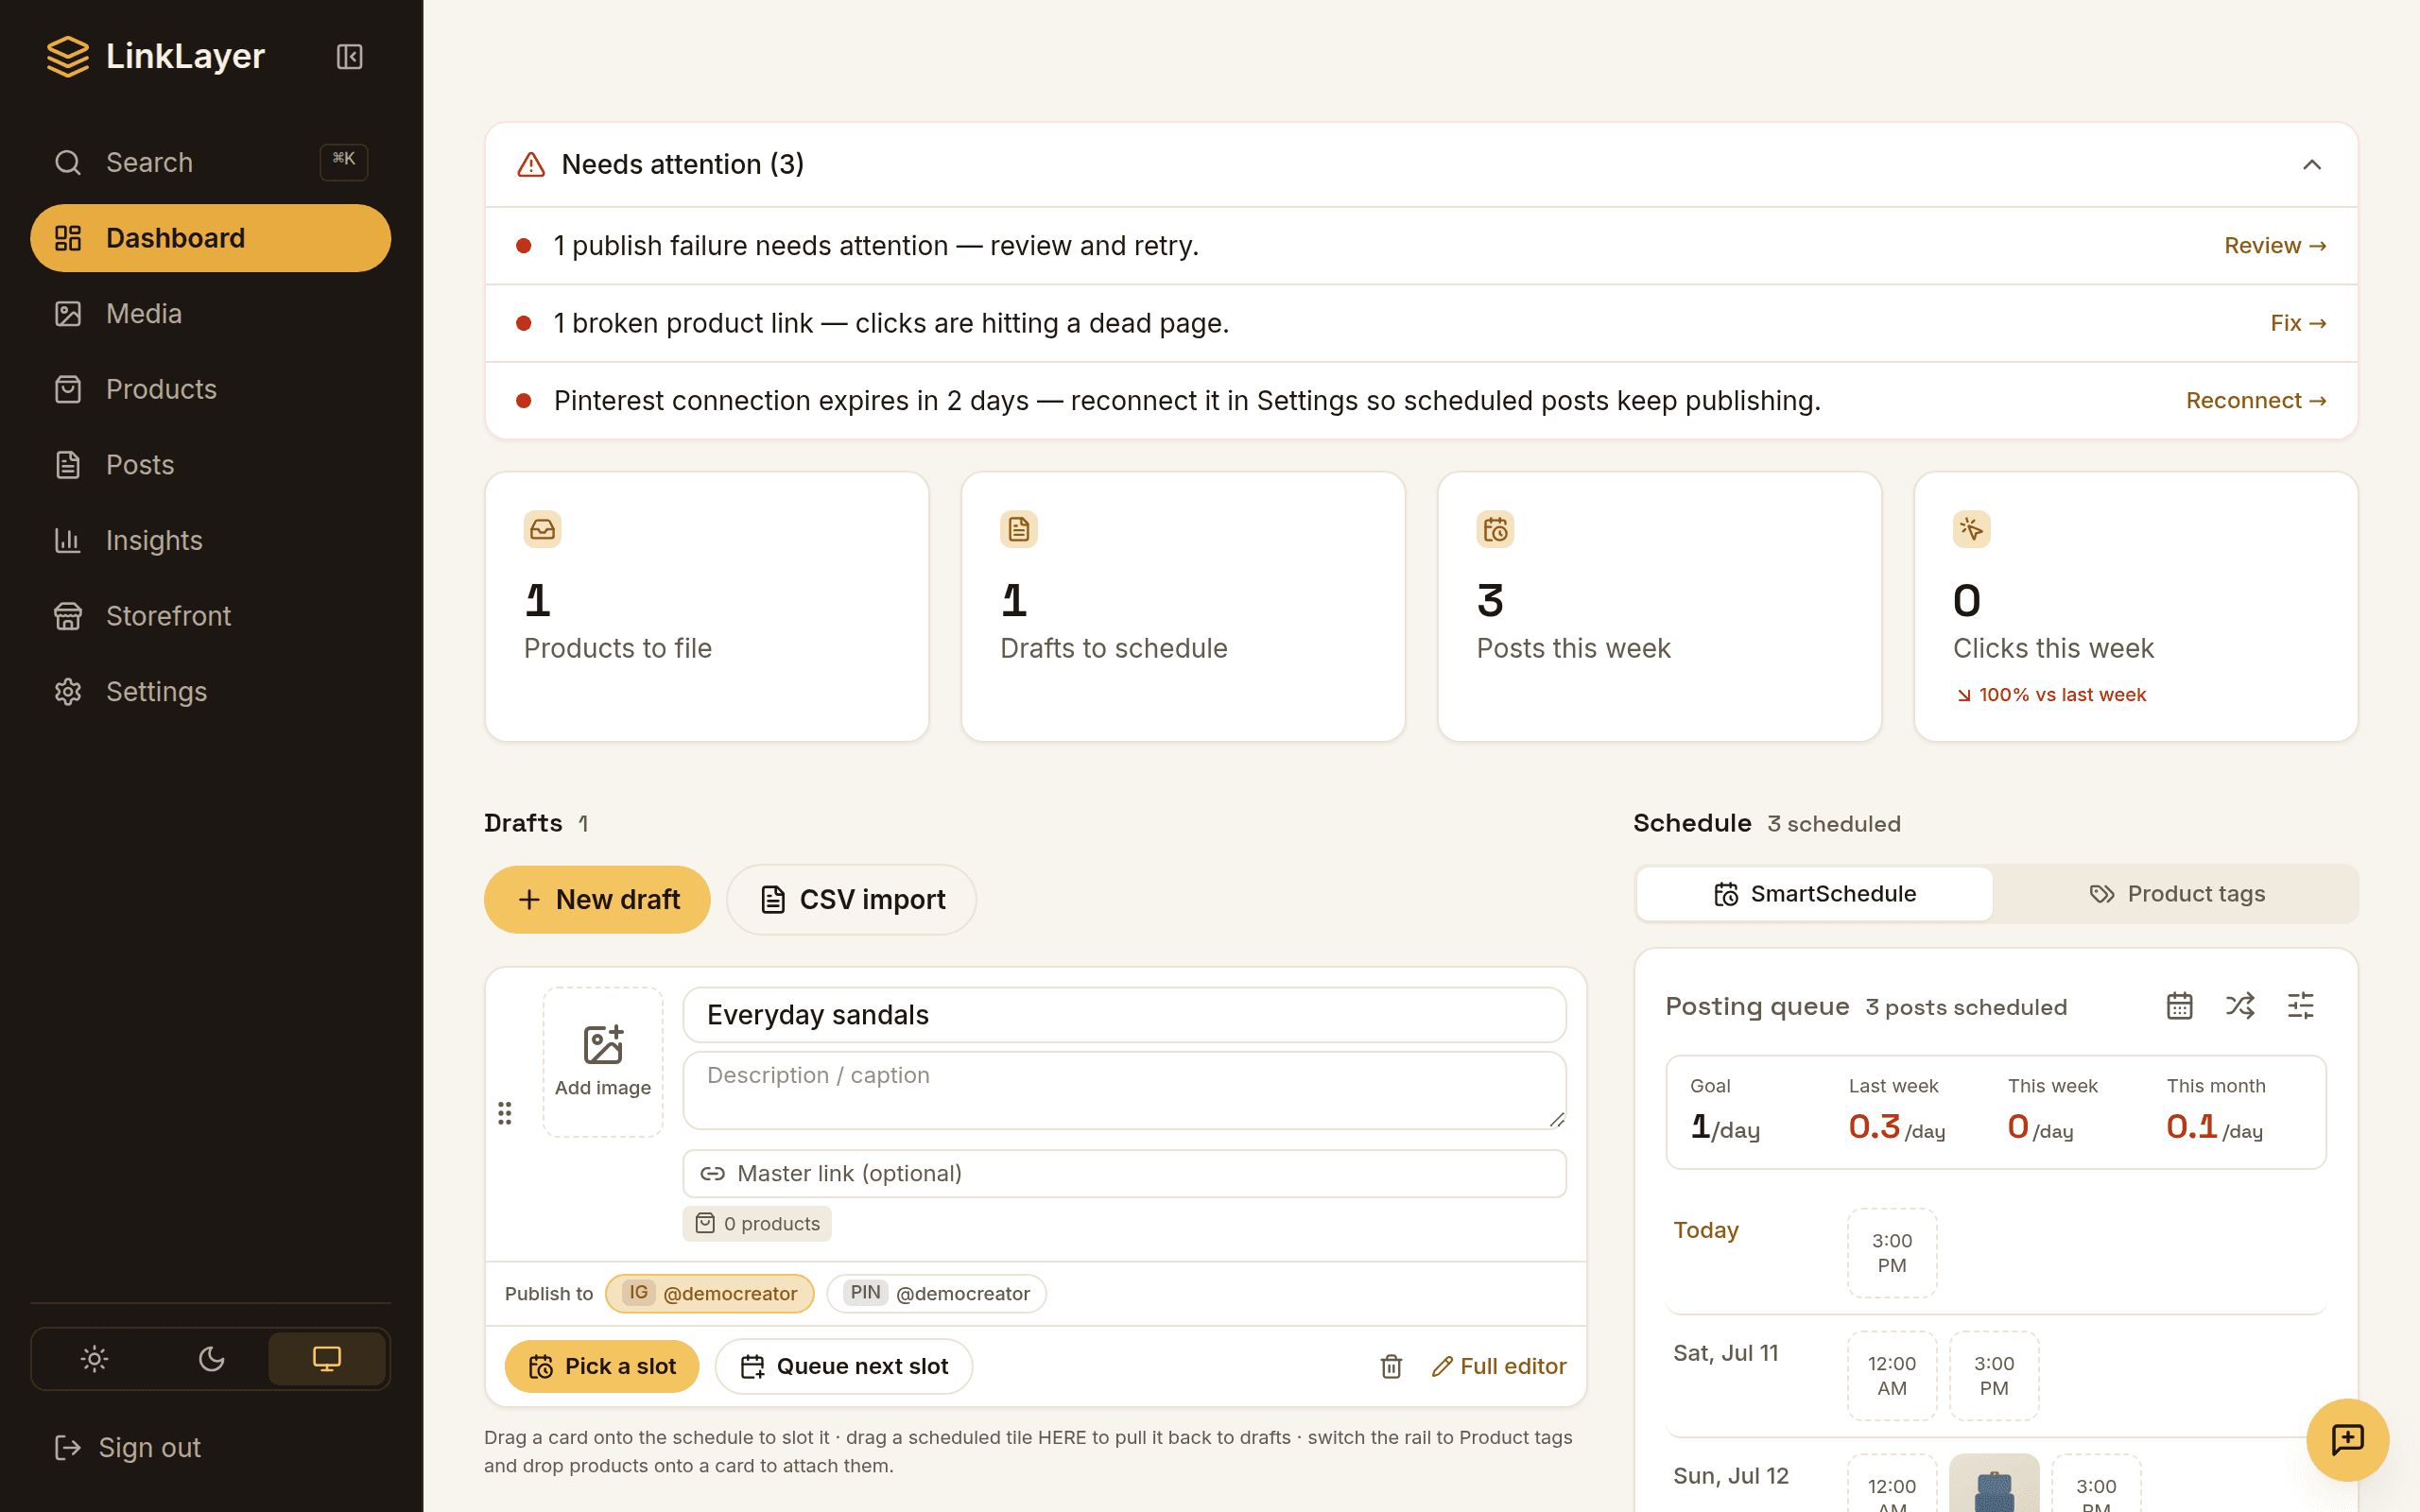Viewport: 2420px width, 1512px height.
Task: Open the Storefront page
Action: tap(210, 616)
